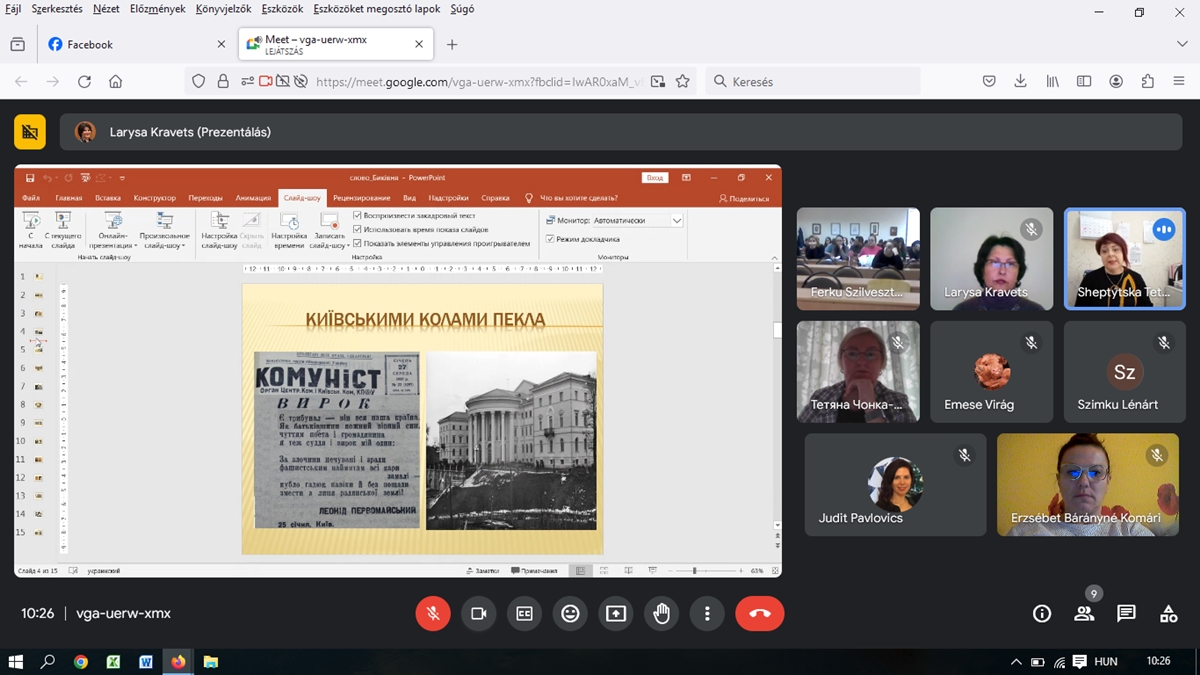The image size is (1200, 675).
Task: Open Excel from the Windows taskbar
Action: (113, 662)
